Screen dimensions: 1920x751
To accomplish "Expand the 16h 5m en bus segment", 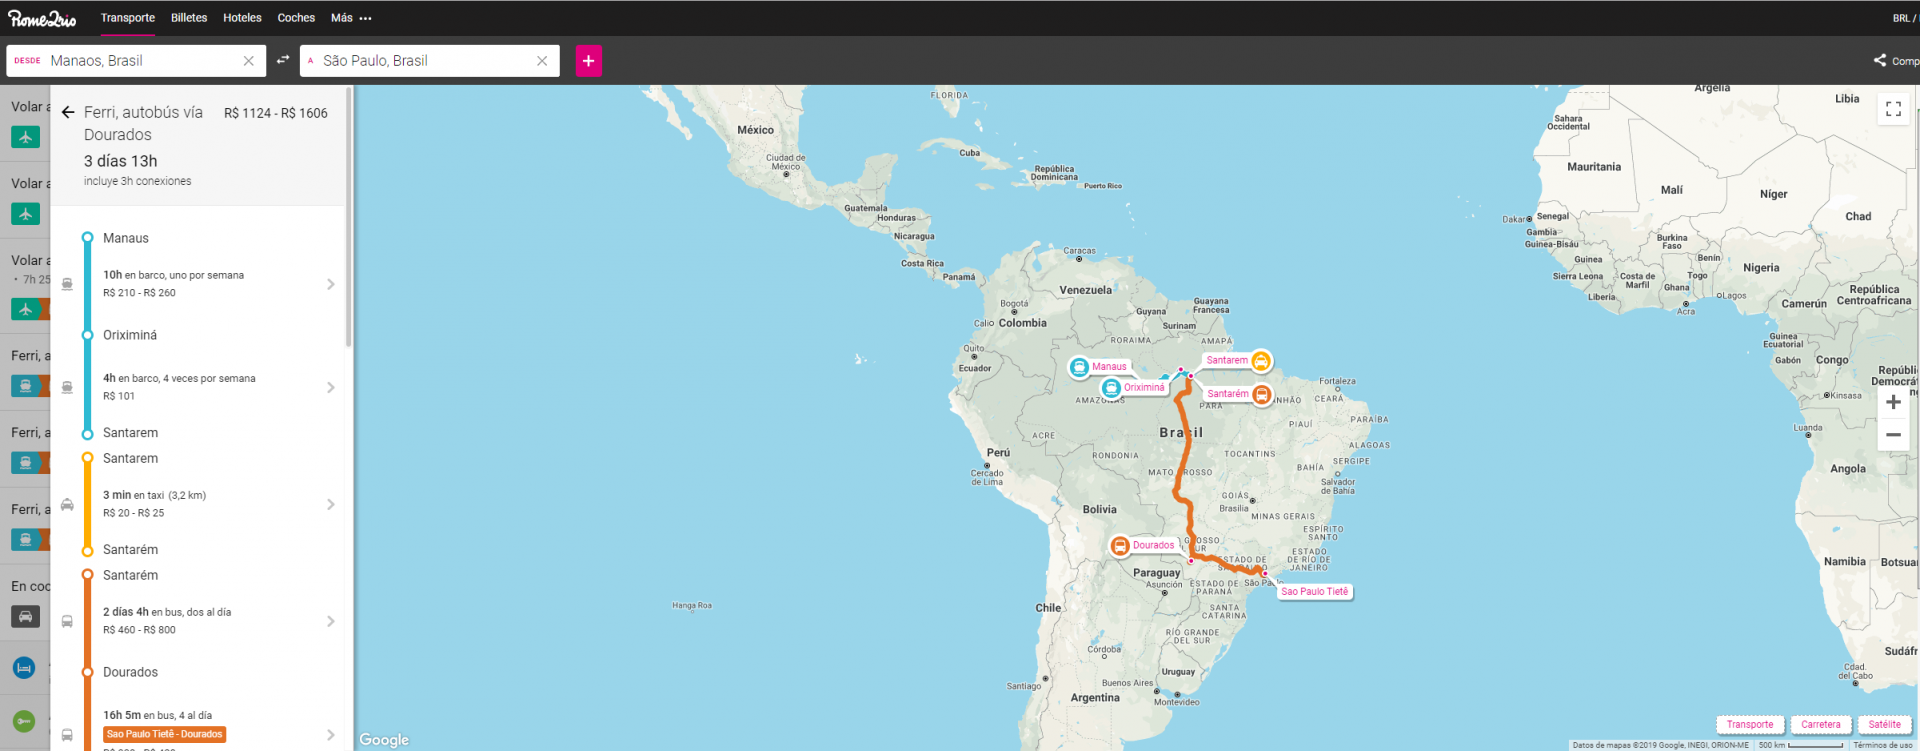I will click(199, 732).
